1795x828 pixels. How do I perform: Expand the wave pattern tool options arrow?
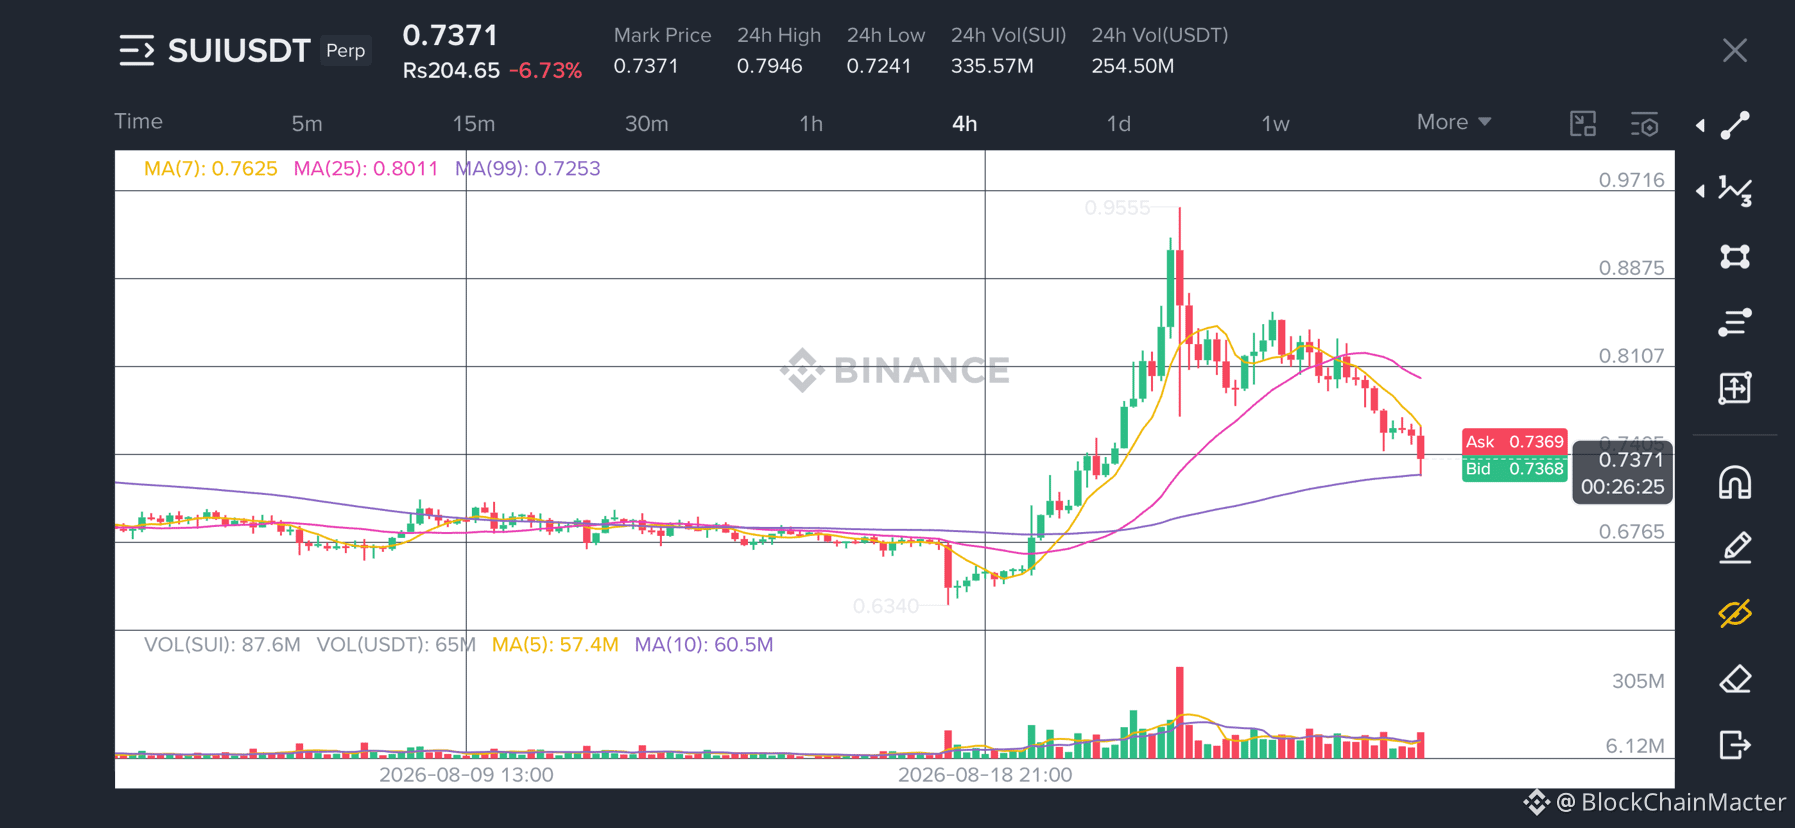1700,190
